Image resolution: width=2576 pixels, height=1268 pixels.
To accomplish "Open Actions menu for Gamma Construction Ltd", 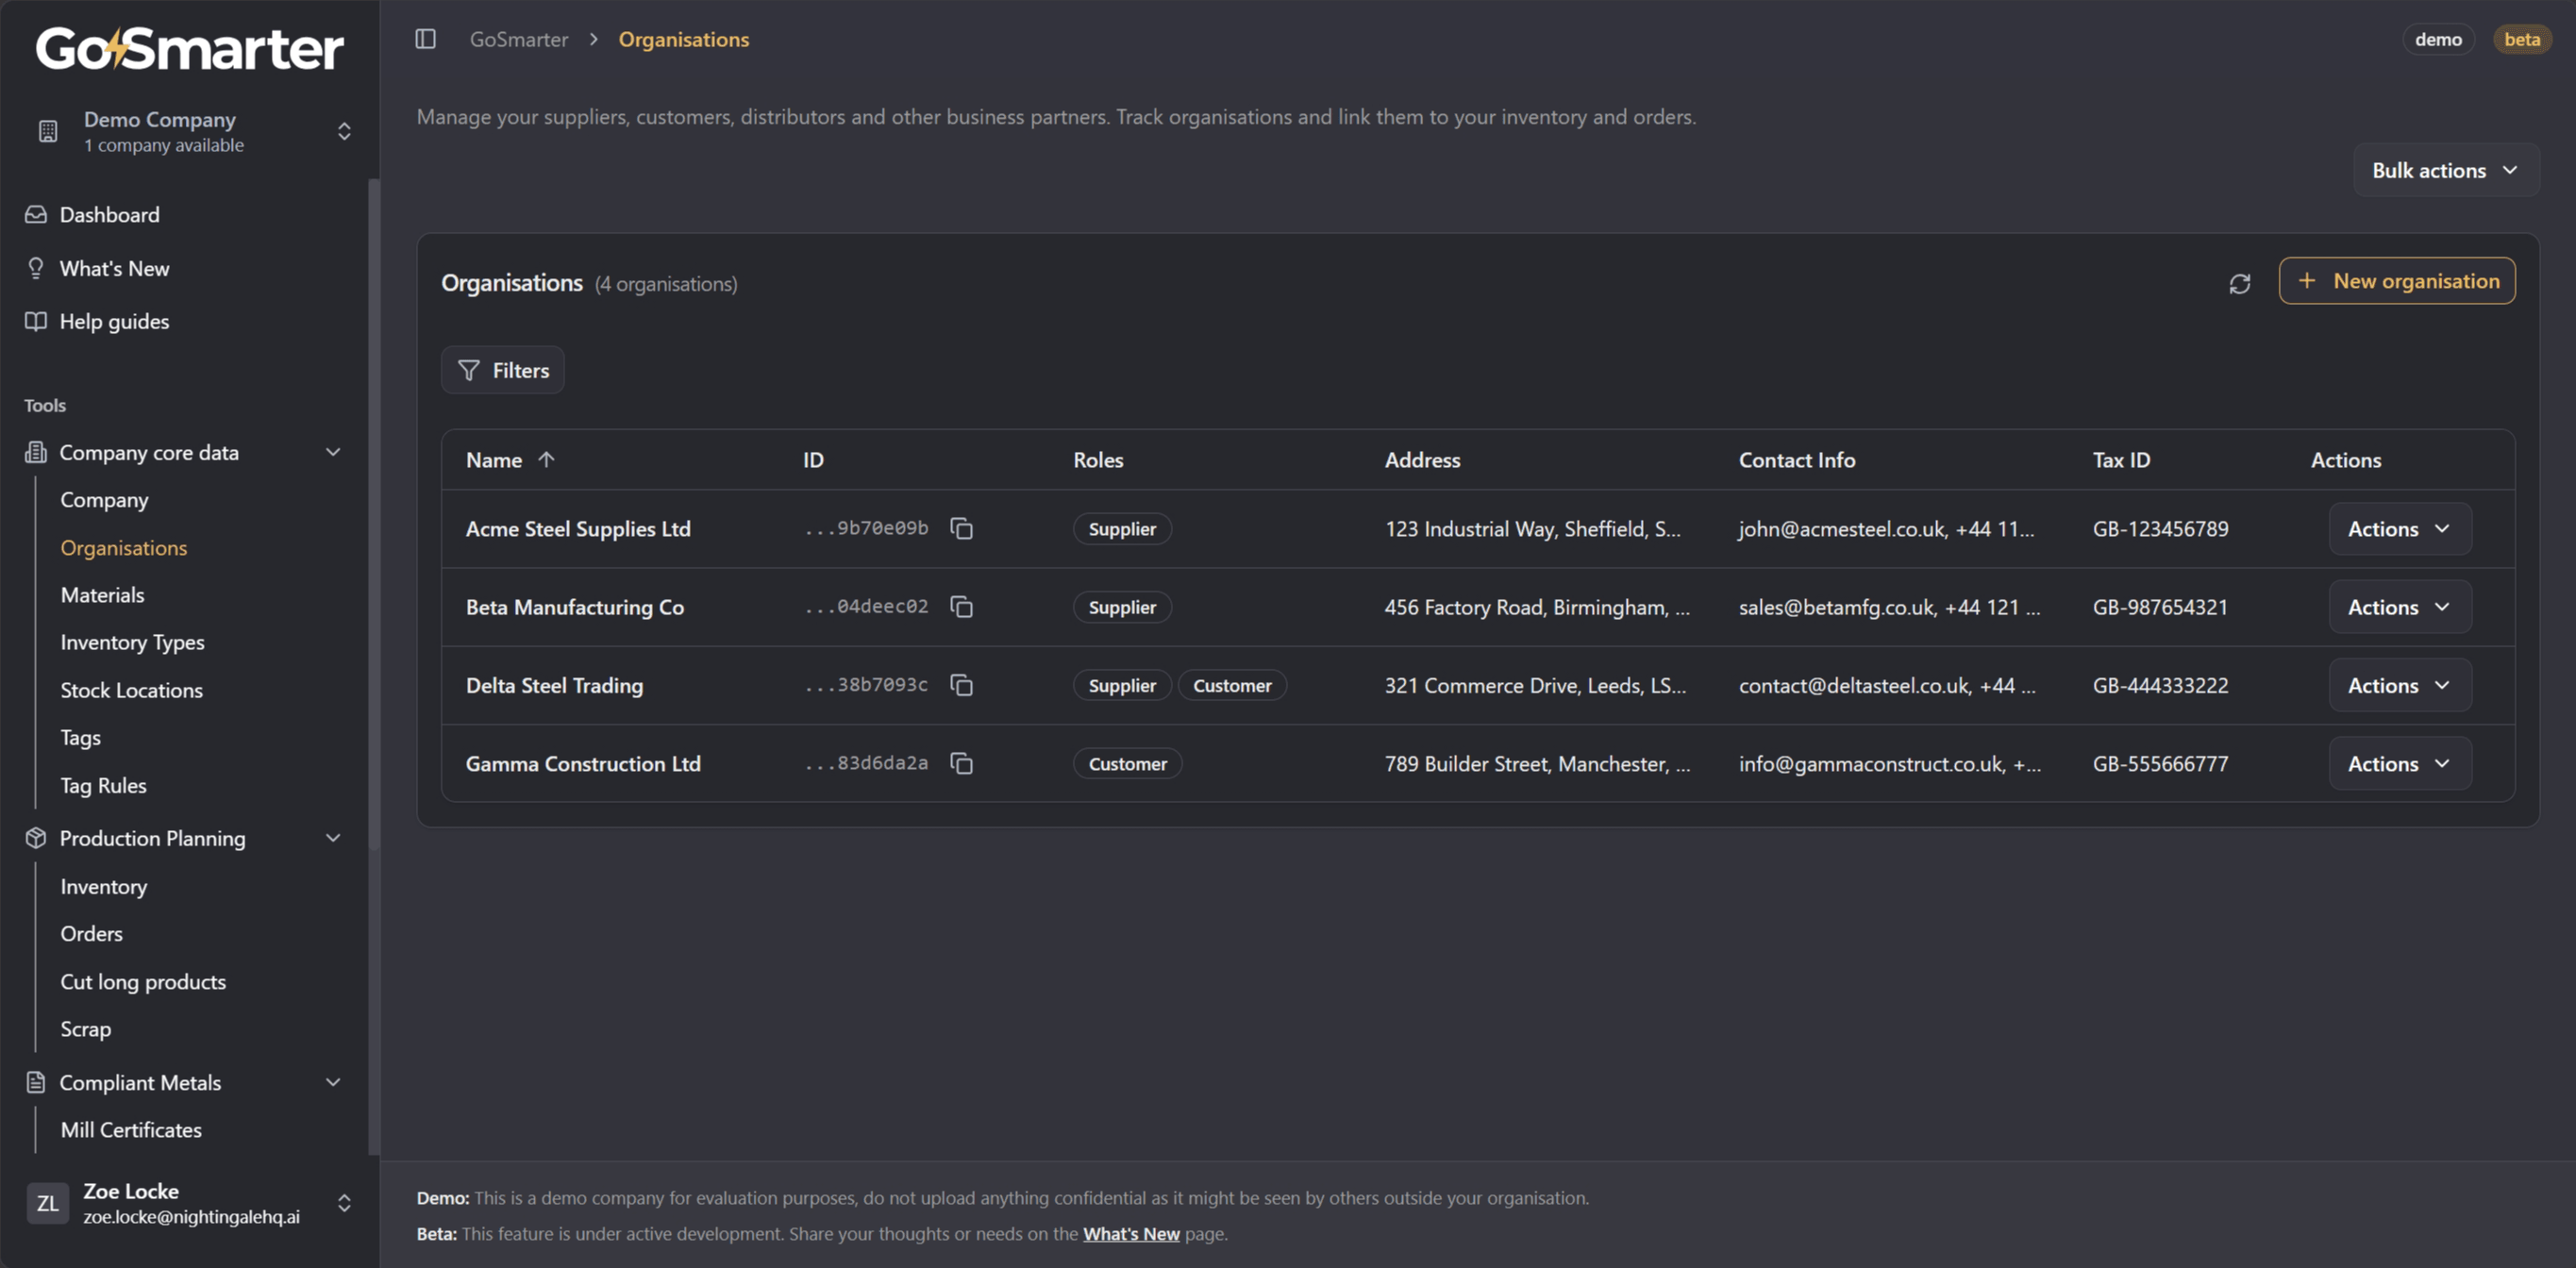I will (2400, 763).
